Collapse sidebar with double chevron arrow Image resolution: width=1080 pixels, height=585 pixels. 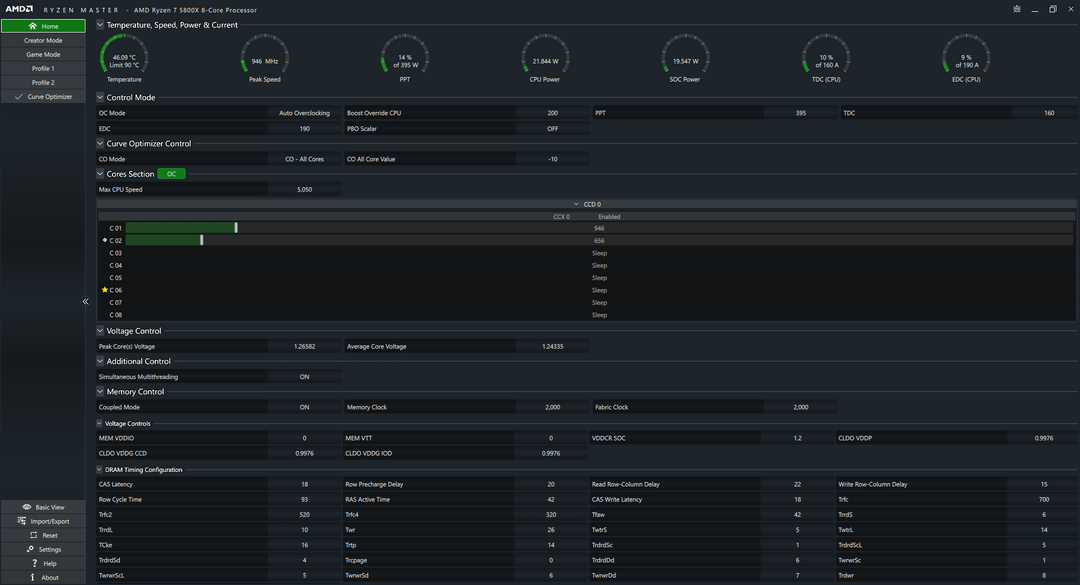pyautogui.click(x=85, y=301)
